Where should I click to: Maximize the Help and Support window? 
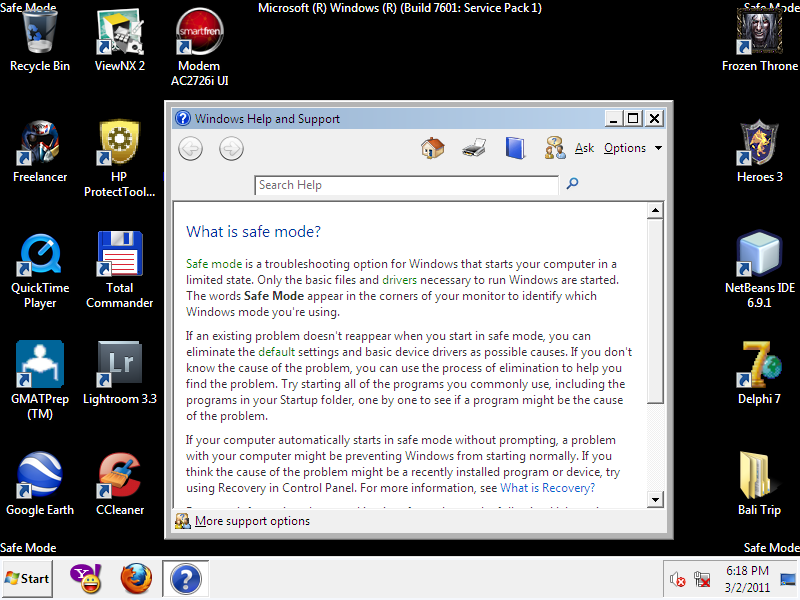click(633, 119)
